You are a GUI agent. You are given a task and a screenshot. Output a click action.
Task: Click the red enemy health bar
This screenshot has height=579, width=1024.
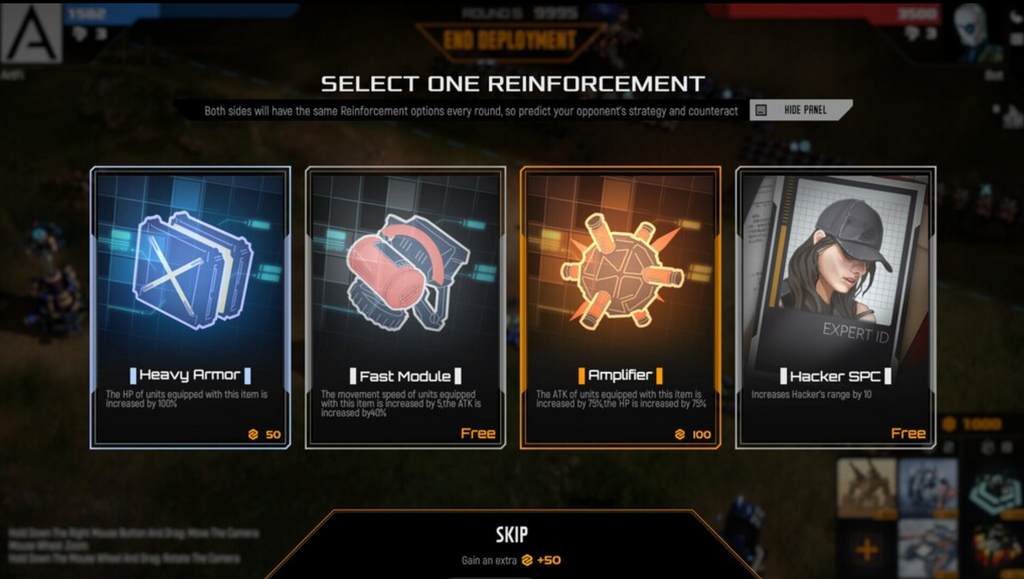click(826, 12)
